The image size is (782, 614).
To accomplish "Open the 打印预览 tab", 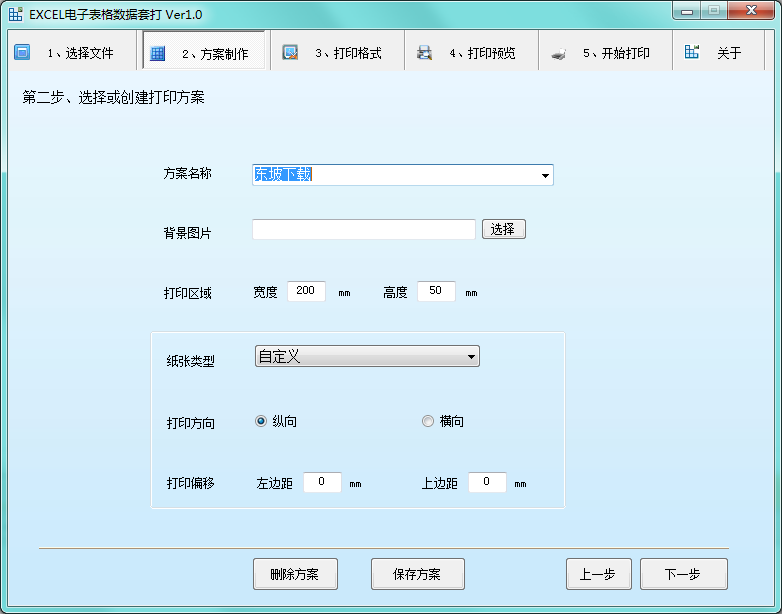I will tap(482, 53).
